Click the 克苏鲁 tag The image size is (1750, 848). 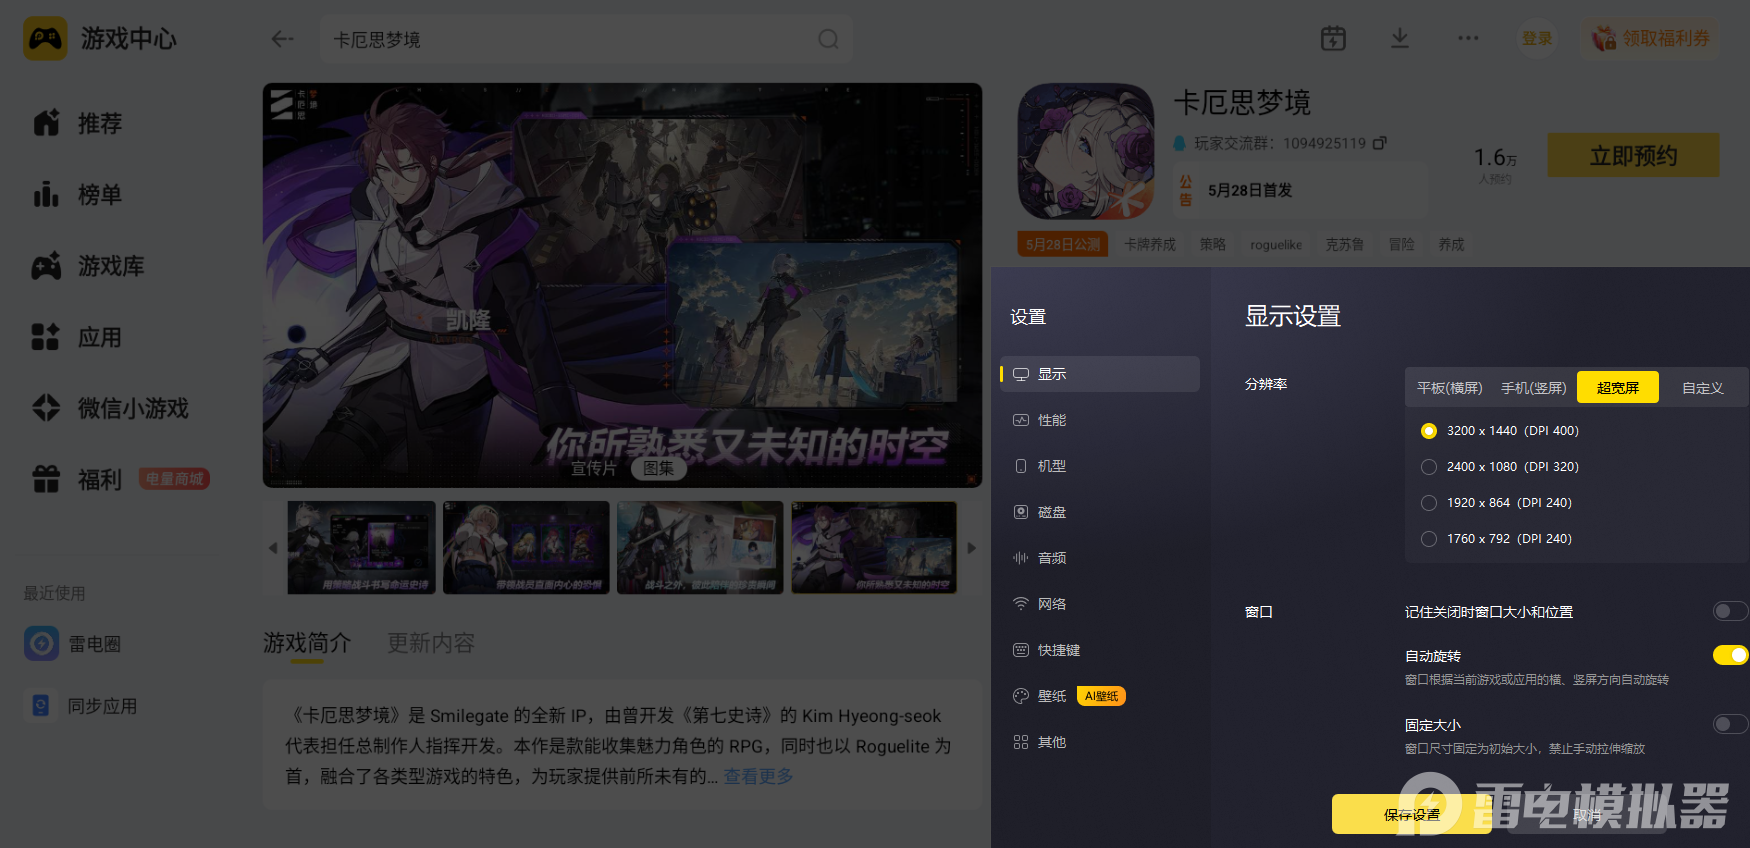tap(1344, 244)
